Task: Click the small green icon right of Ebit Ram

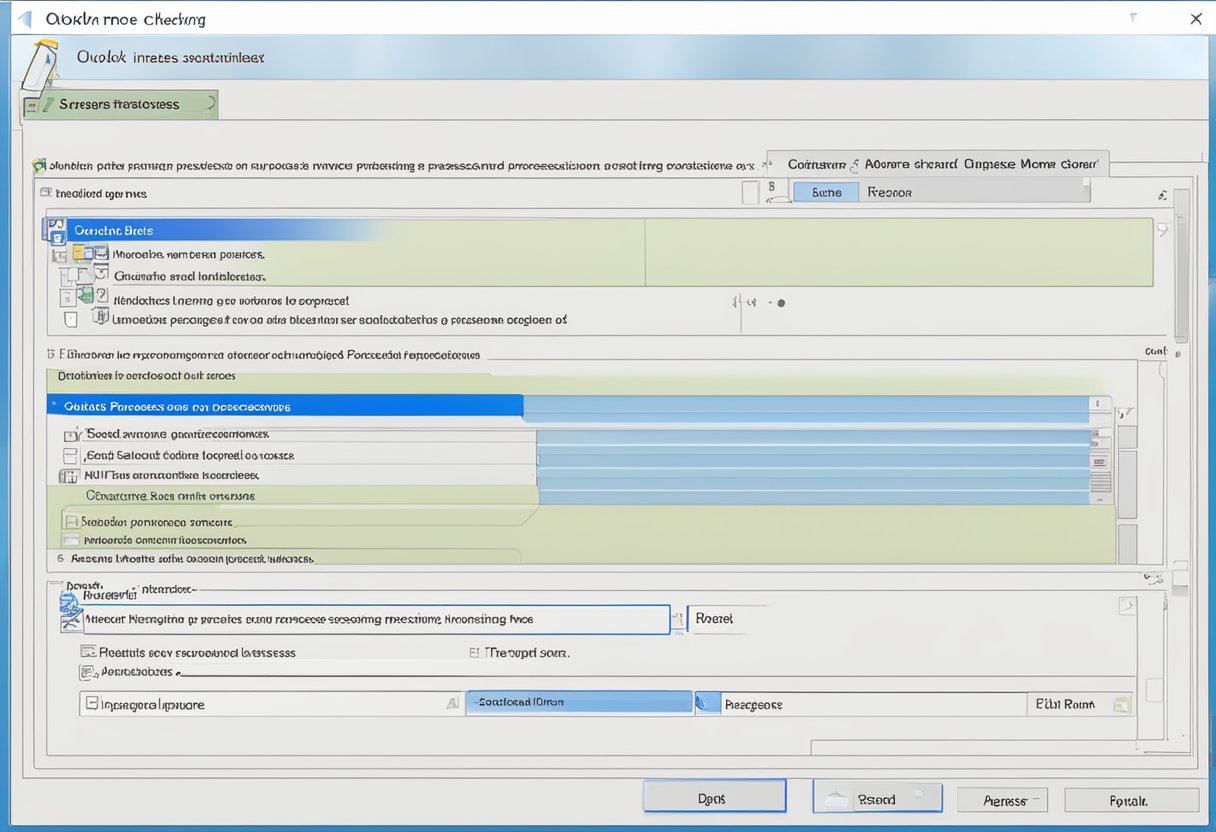Action: click(1120, 705)
